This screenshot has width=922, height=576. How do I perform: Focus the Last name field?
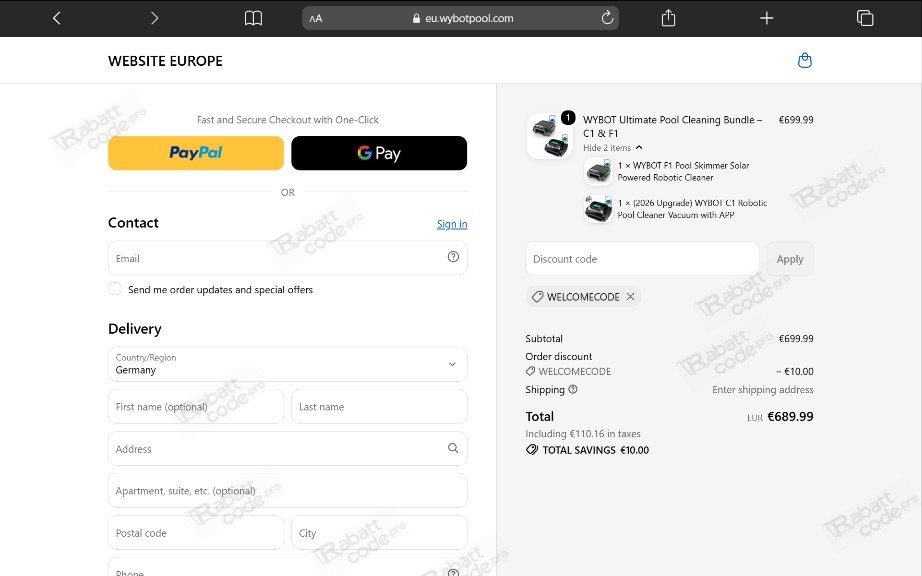tap(379, 406)
